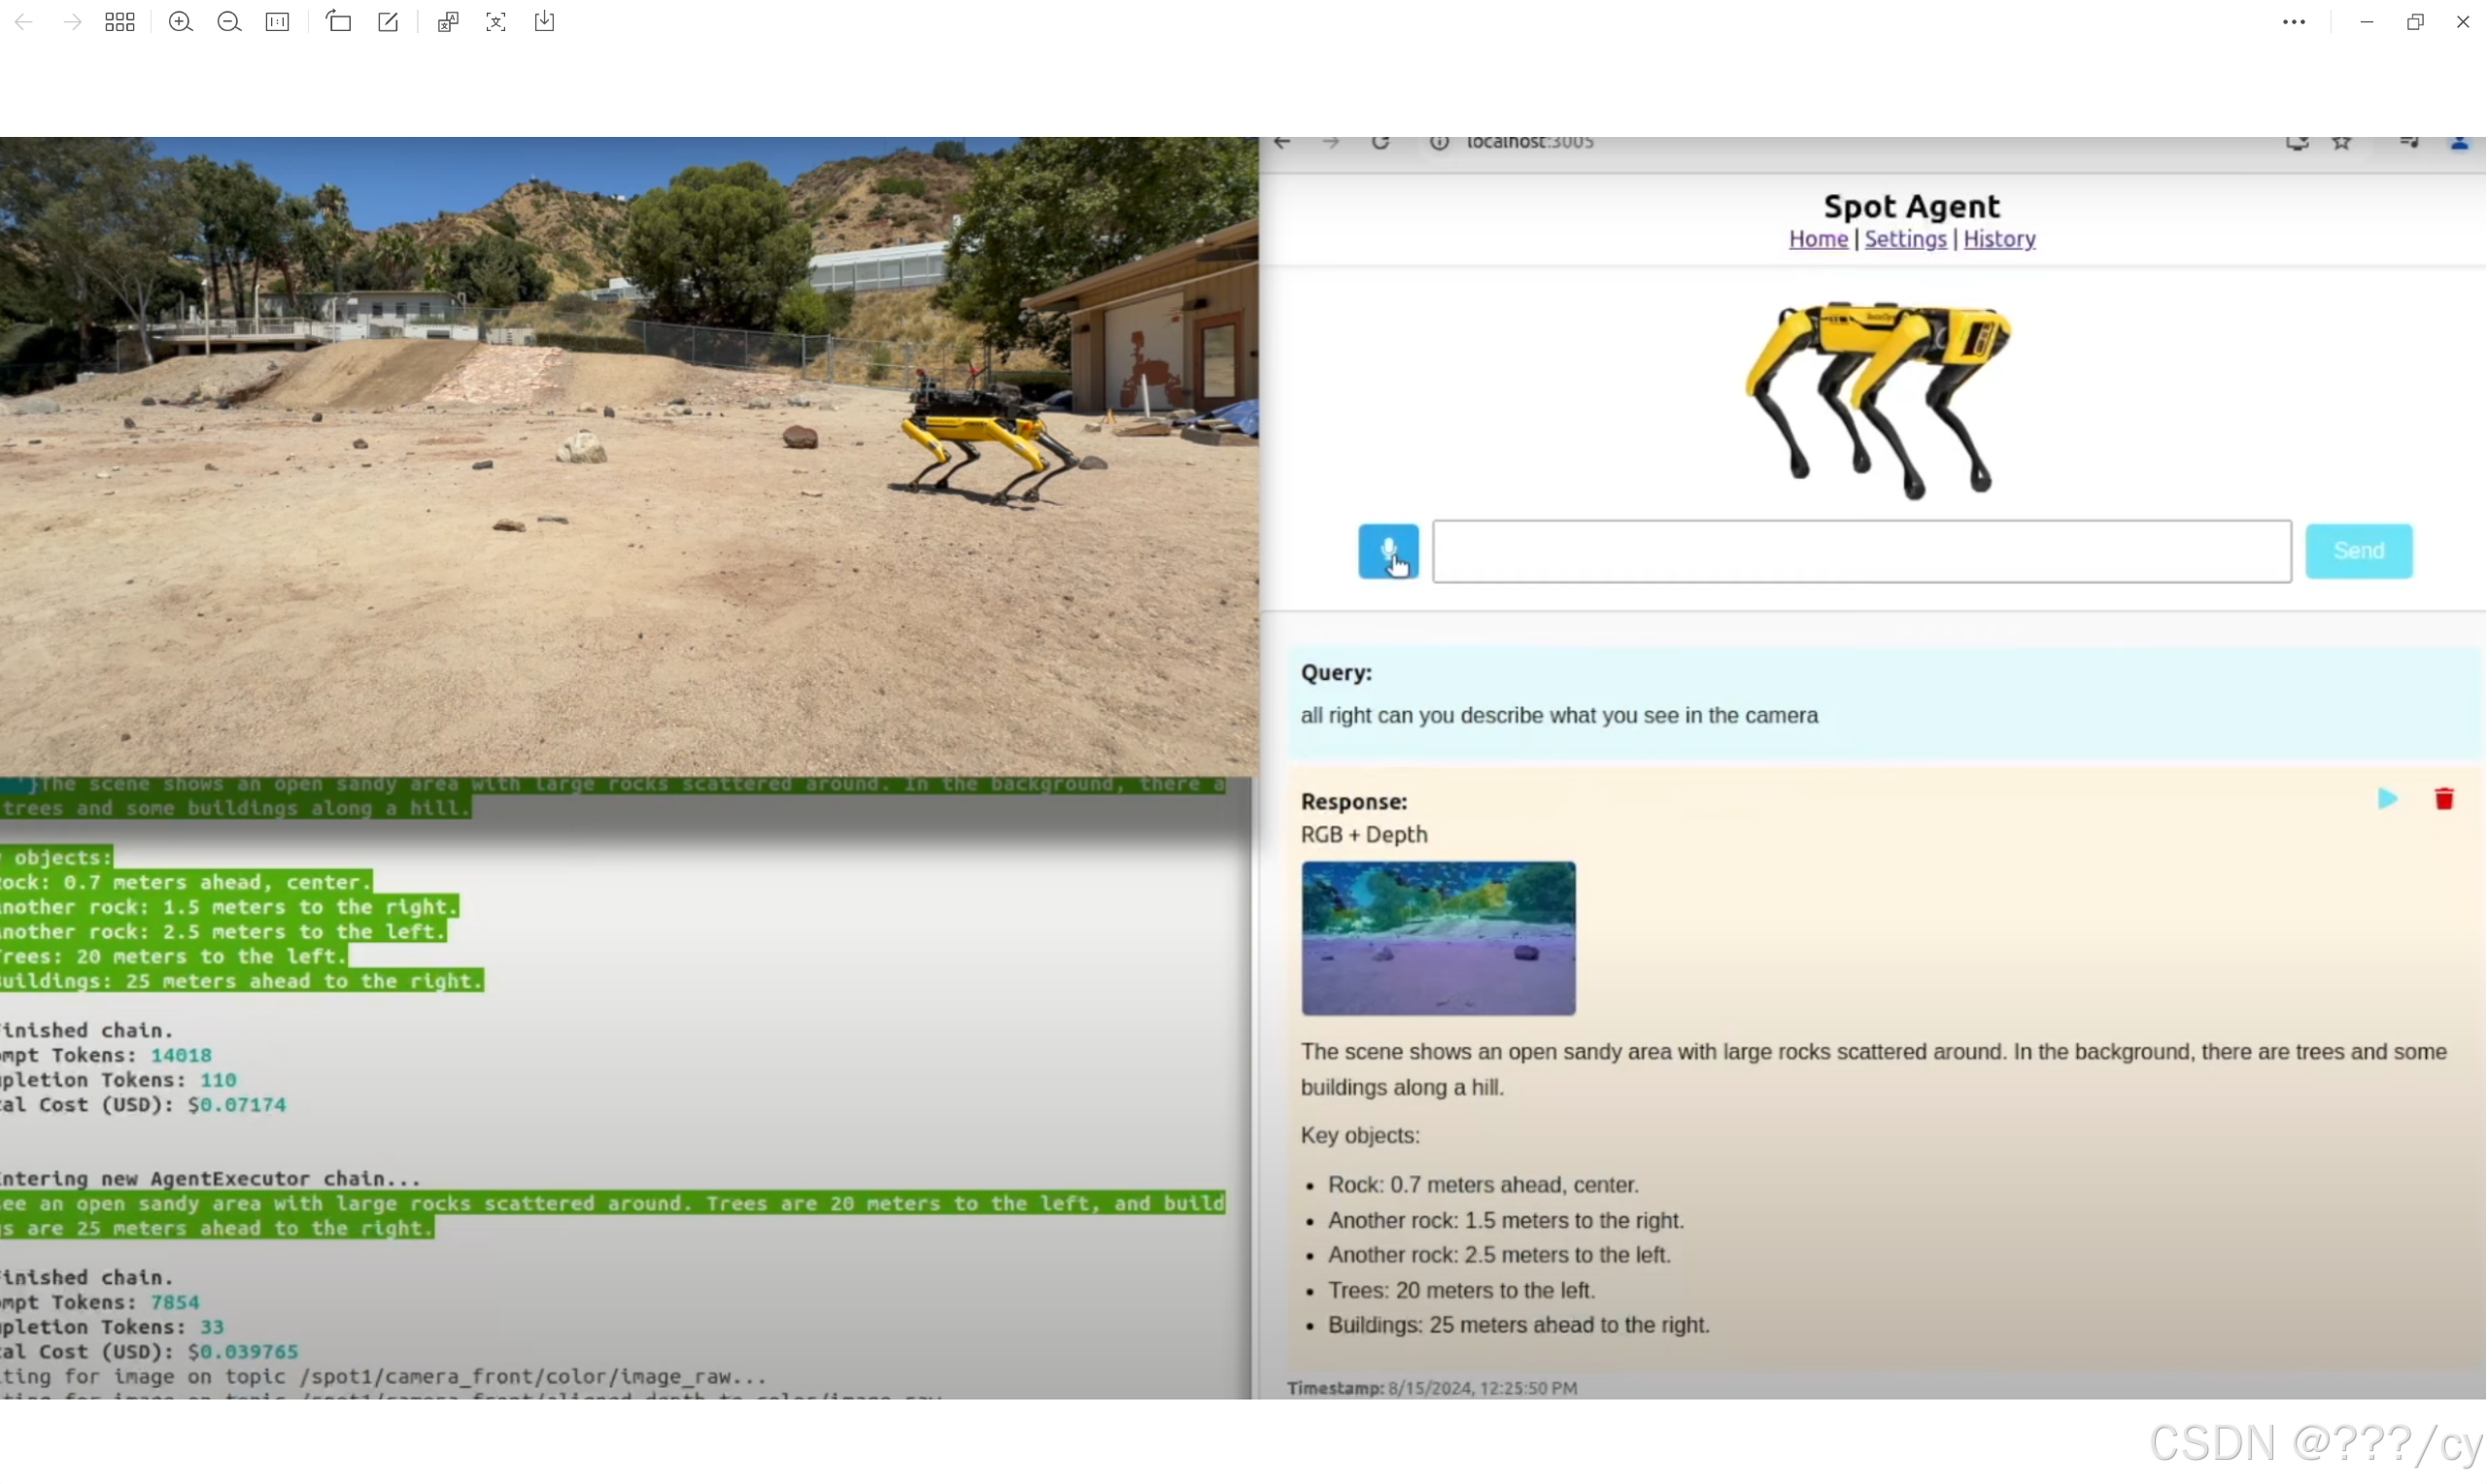
Task: Click the browser reload button
Action: [1380, 143]
